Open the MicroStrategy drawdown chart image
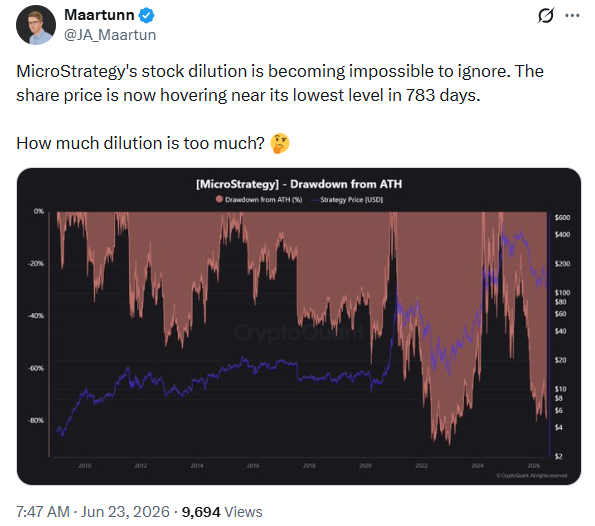The image size is (595, 526). tap(299, 326)
